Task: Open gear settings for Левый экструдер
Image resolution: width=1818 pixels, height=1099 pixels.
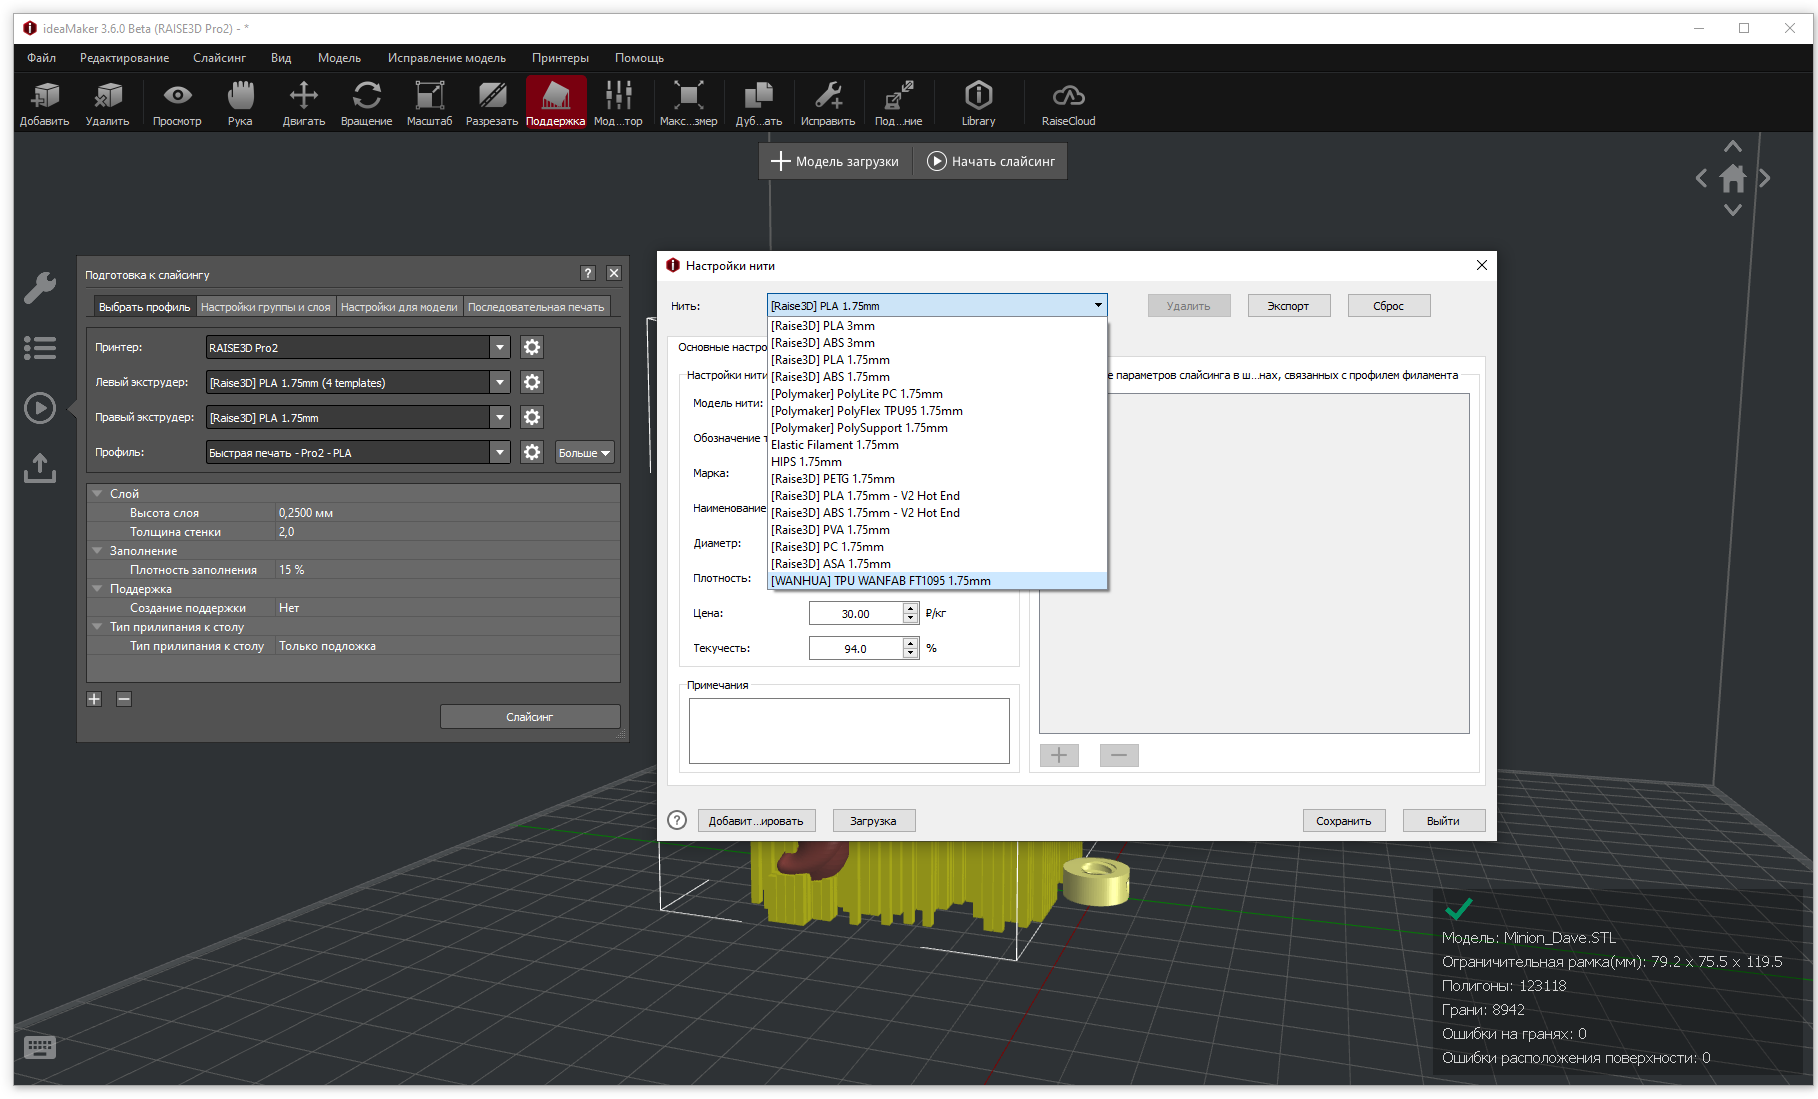Action: click(532, 382)
